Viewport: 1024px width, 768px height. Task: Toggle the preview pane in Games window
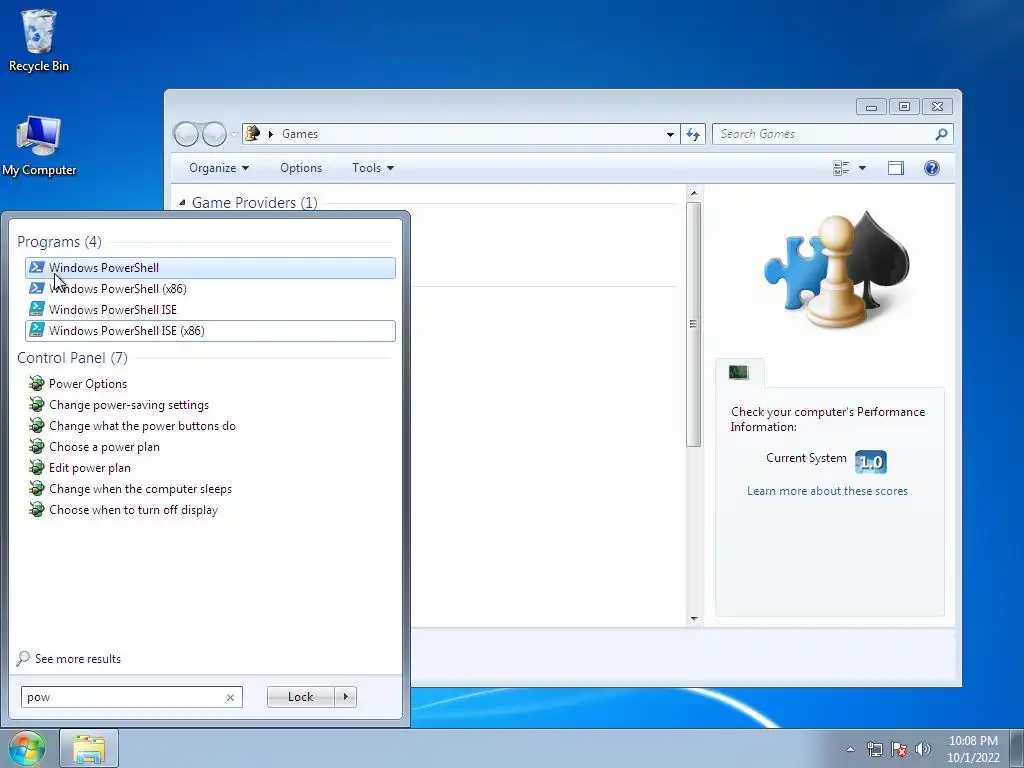[x=896, y=168]
